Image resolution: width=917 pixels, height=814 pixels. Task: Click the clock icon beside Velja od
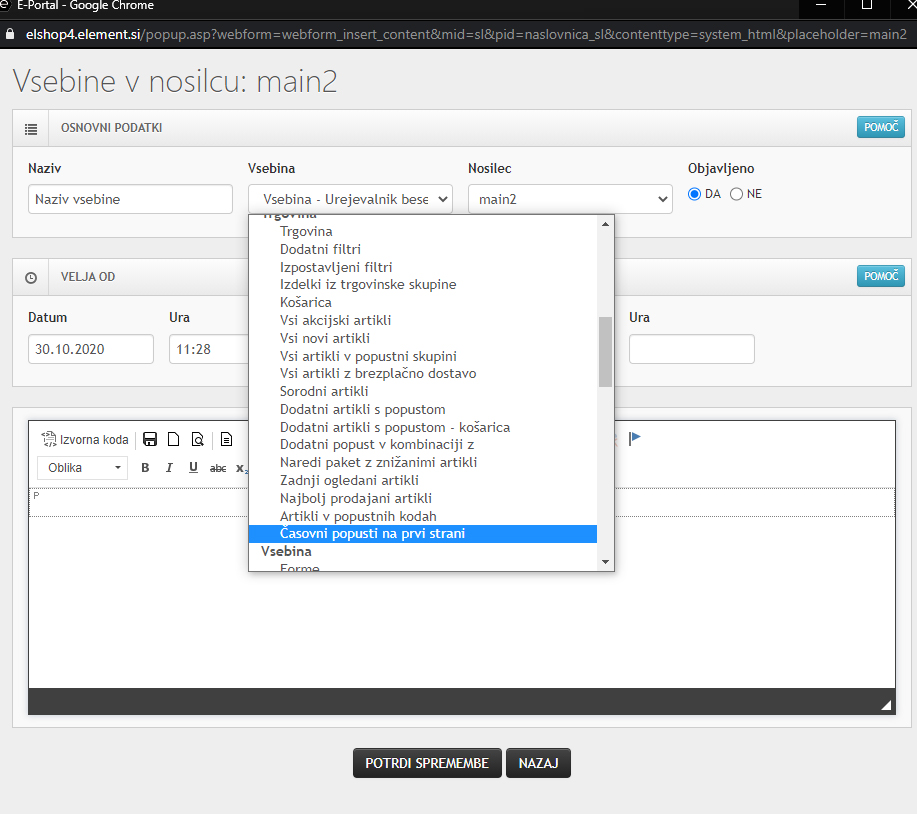[31, 278]
